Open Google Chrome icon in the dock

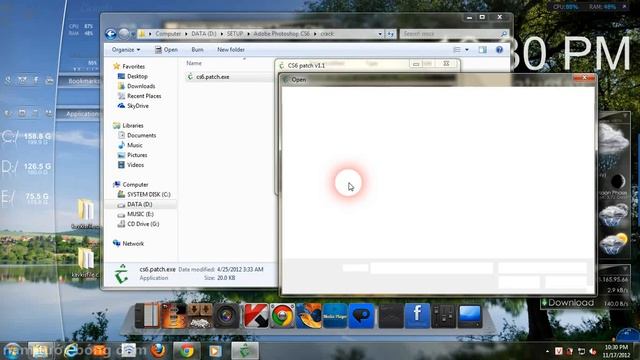(x=282, y=316)
